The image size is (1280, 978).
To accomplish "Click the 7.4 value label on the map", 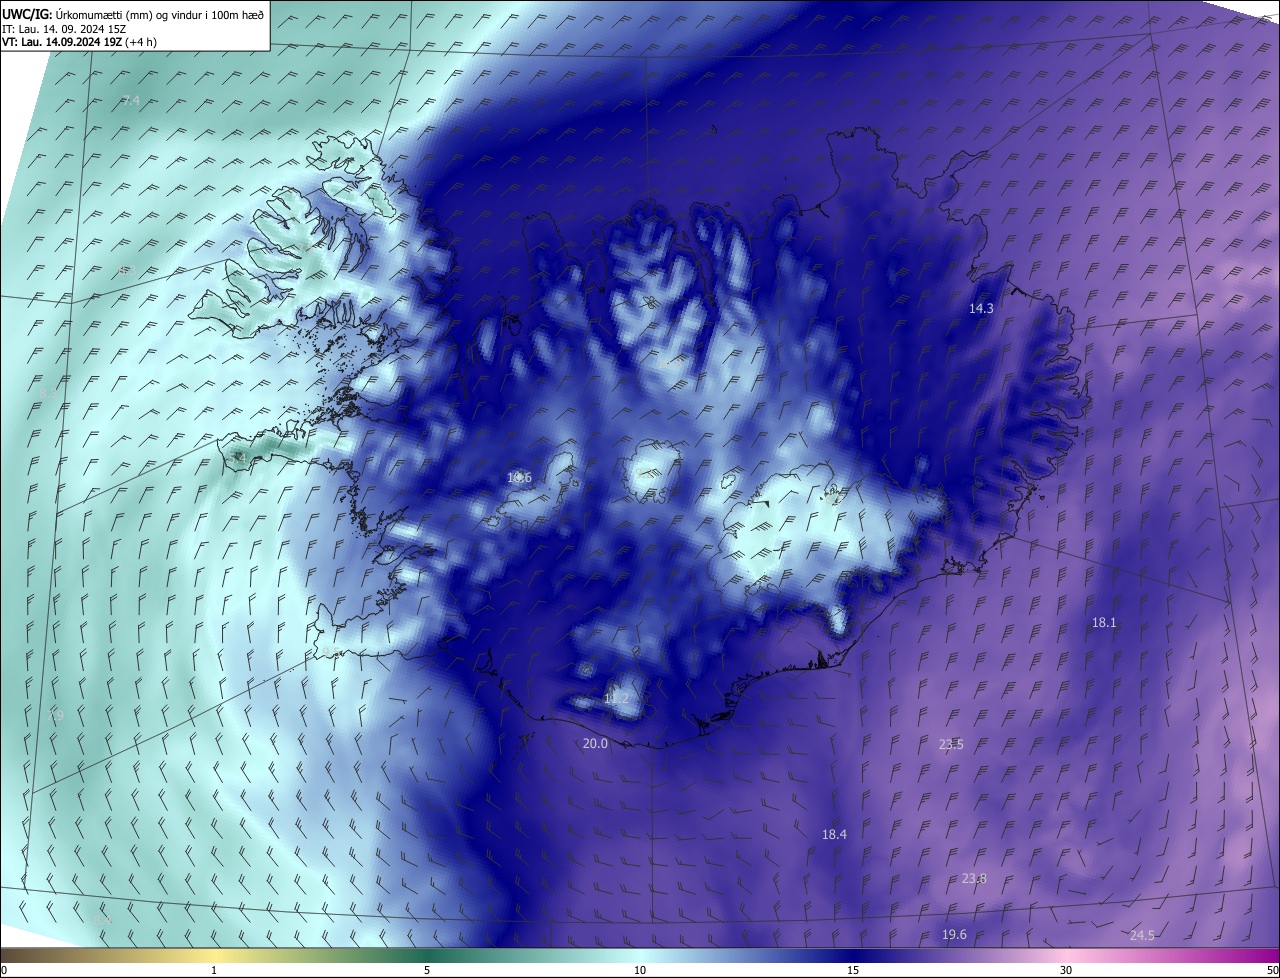I will point(131,101).
